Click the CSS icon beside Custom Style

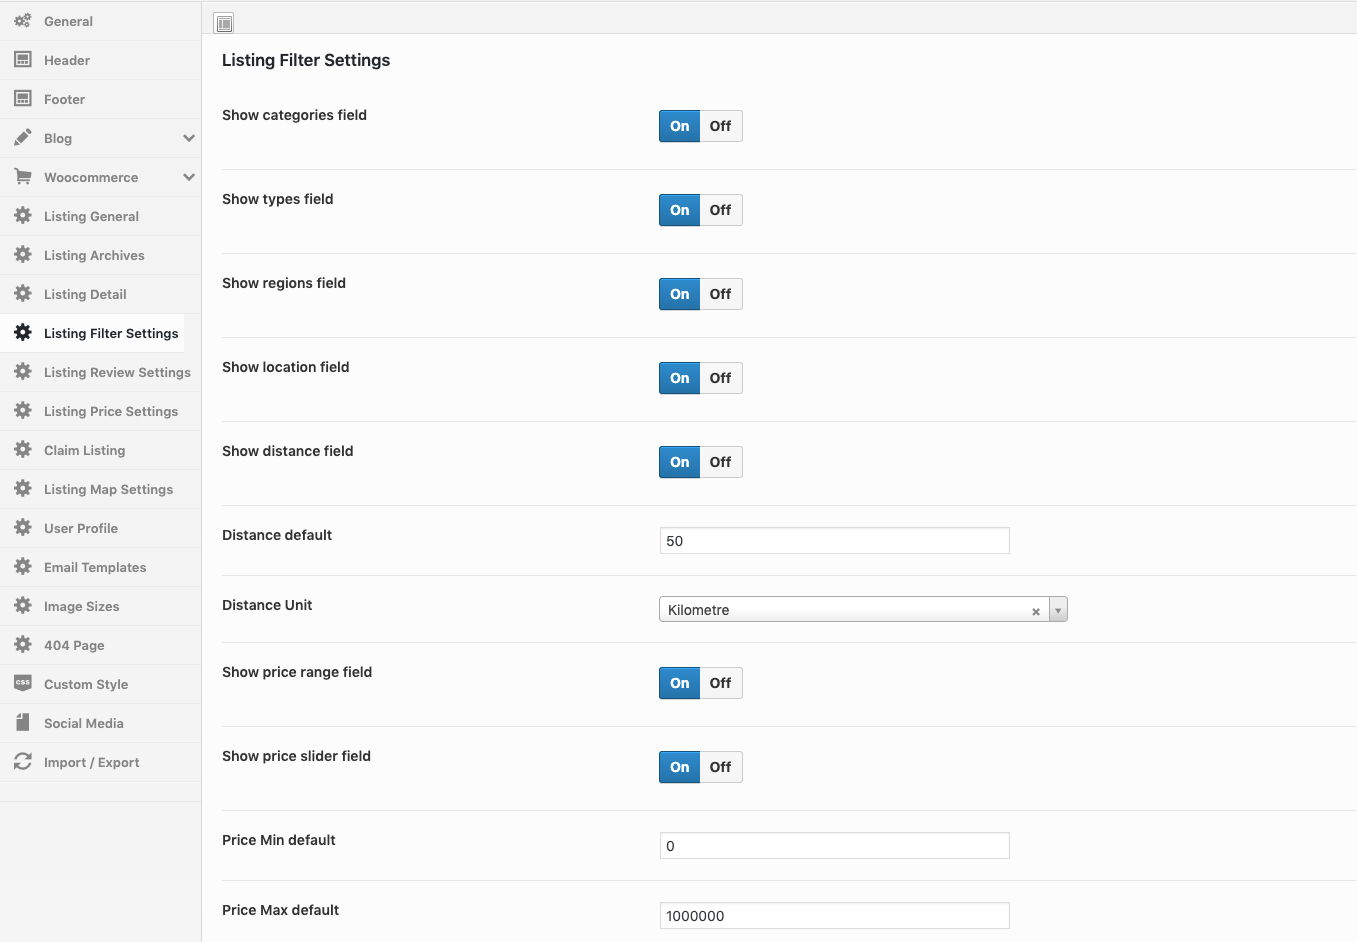[22, 684]
